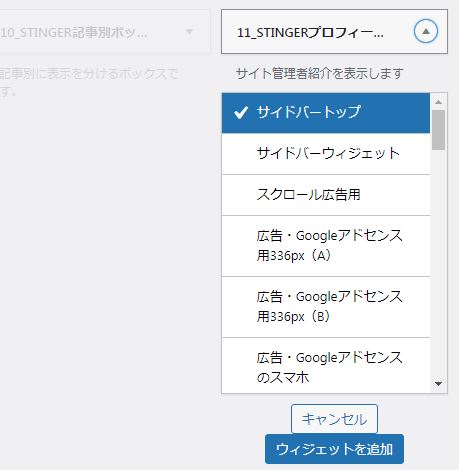The height and width of the screenshot is (470, 459).
Task: Click the scrollbar up arrow in list
Action: click(438, 102)
